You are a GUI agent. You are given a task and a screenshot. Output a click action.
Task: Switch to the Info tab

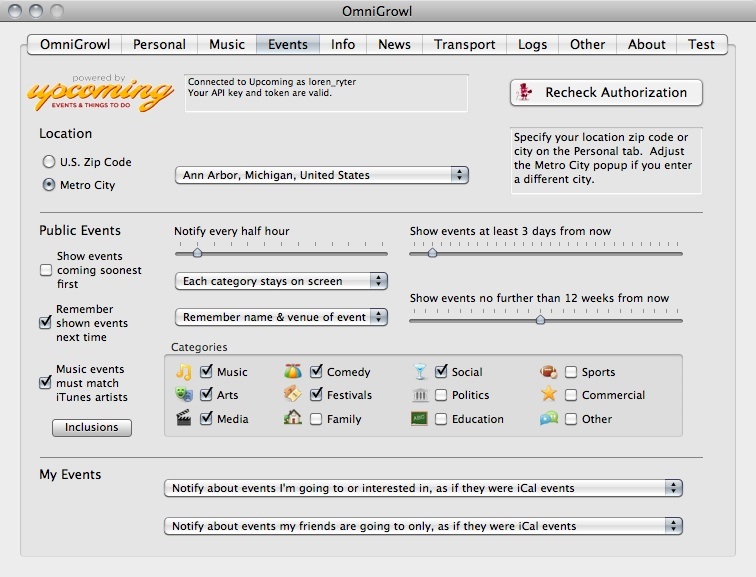[343, 44]
